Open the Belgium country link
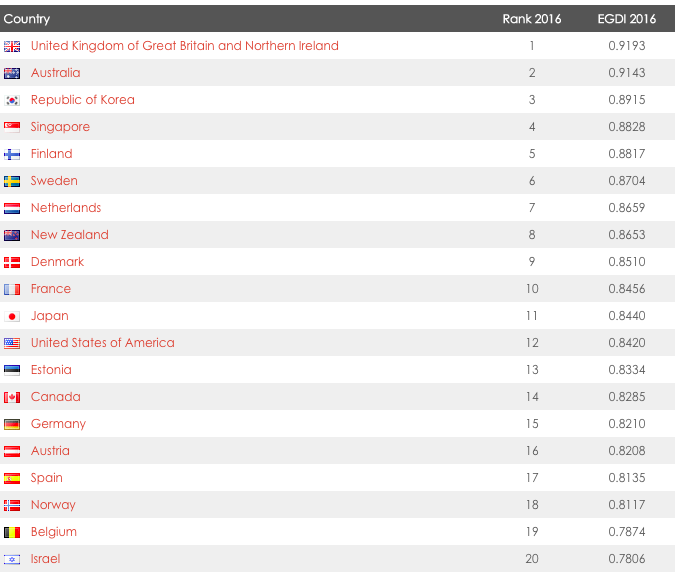 pyautogui.click(x=54, y=532)
